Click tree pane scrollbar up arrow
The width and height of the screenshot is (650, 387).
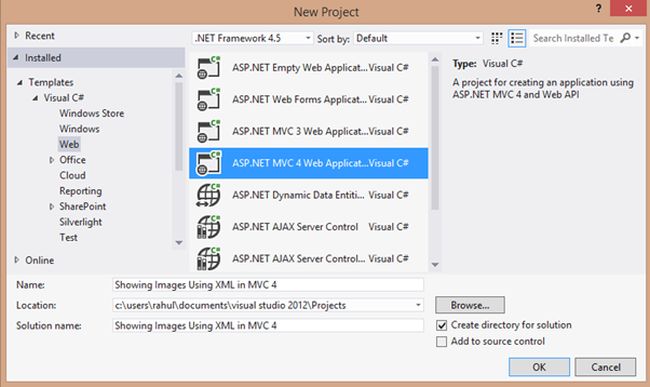tap(179, 76)
